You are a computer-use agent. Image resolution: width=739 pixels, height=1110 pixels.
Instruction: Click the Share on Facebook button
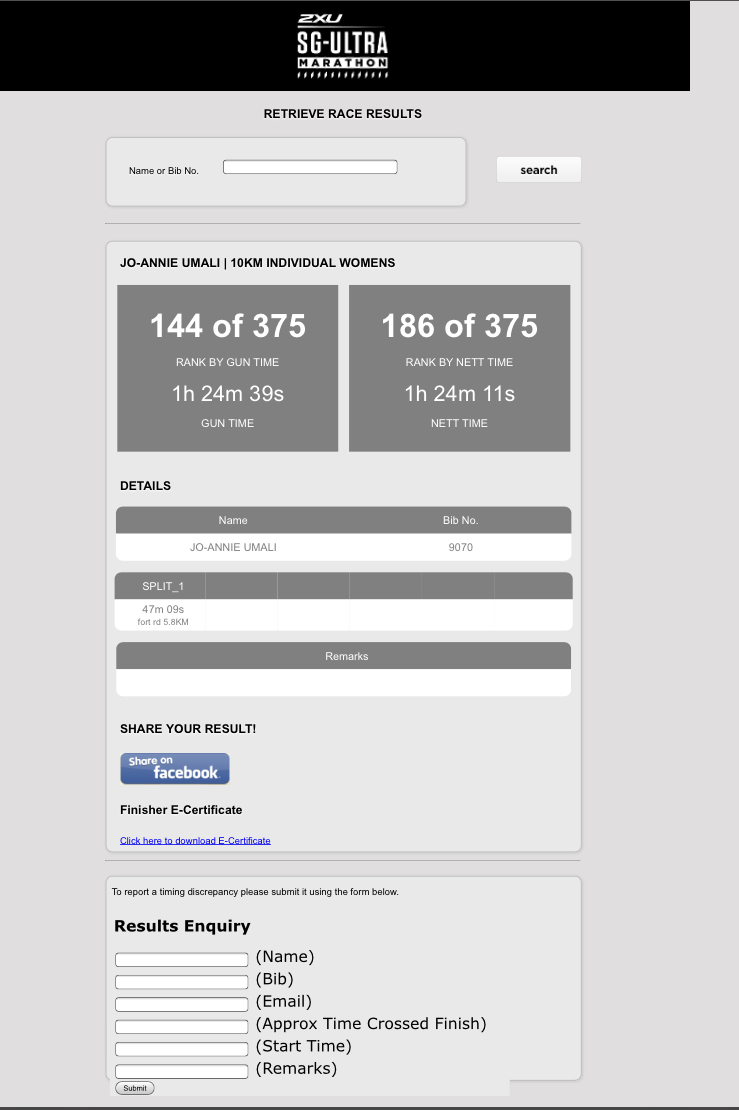175,769
